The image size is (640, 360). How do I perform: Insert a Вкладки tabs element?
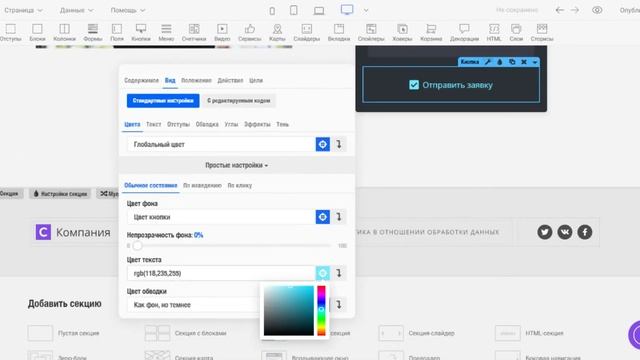339,32
